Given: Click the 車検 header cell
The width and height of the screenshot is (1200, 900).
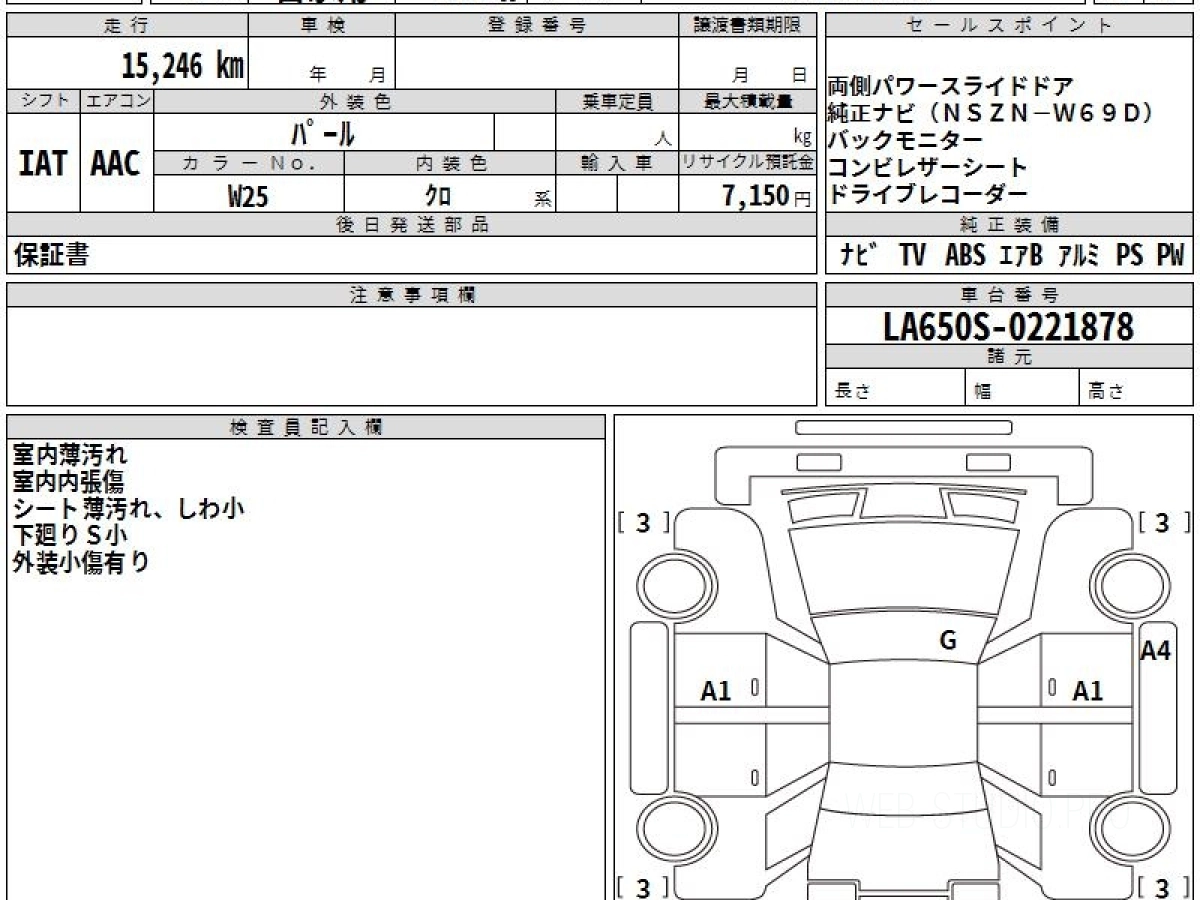Looking at the screenshot, I should [322, 26].
